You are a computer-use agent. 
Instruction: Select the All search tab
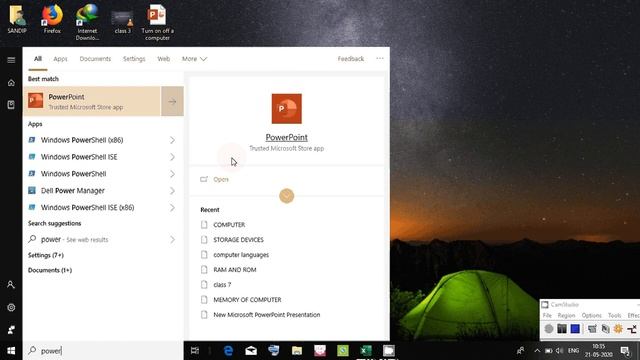[x=38, y=59]
